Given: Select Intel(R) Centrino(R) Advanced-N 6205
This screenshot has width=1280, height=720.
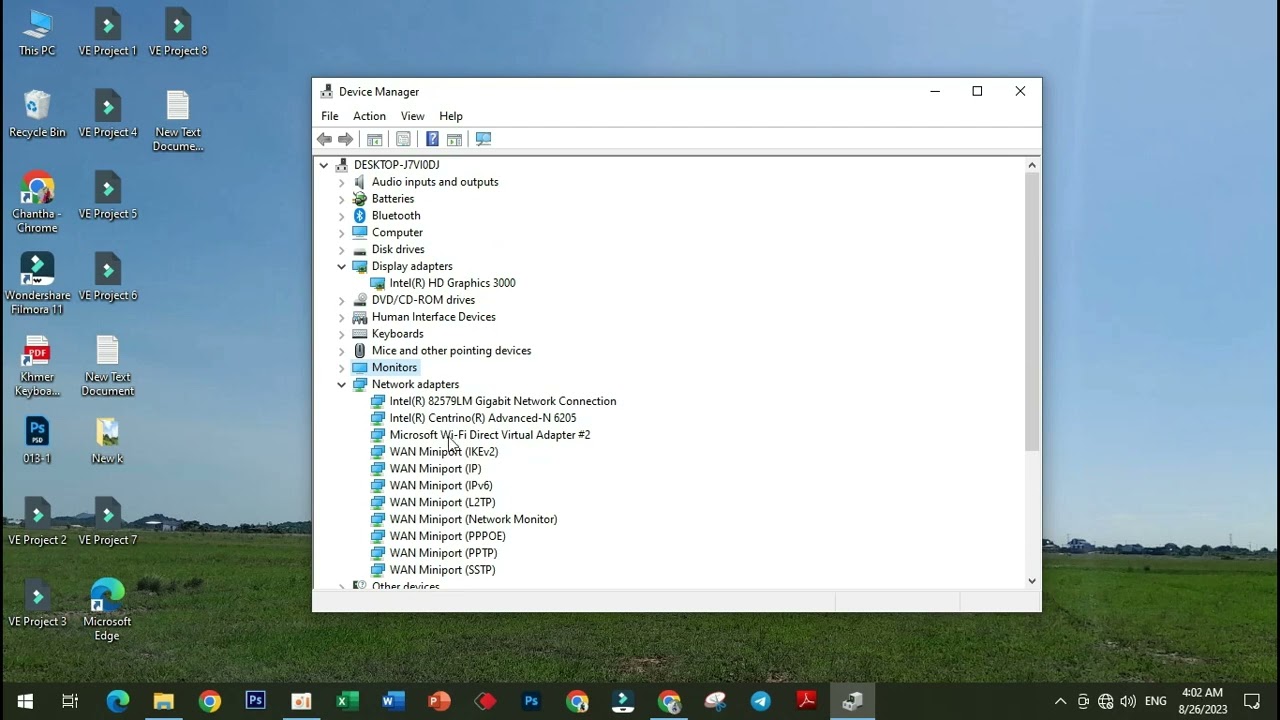Looking at the screenshot, I should point(482,418).
